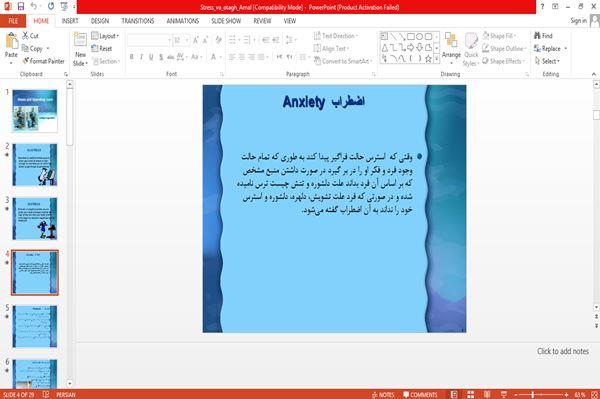Viewport: 600px width, 399px height.
Task: Click the Shape Outline button
Action: (504, 48)
